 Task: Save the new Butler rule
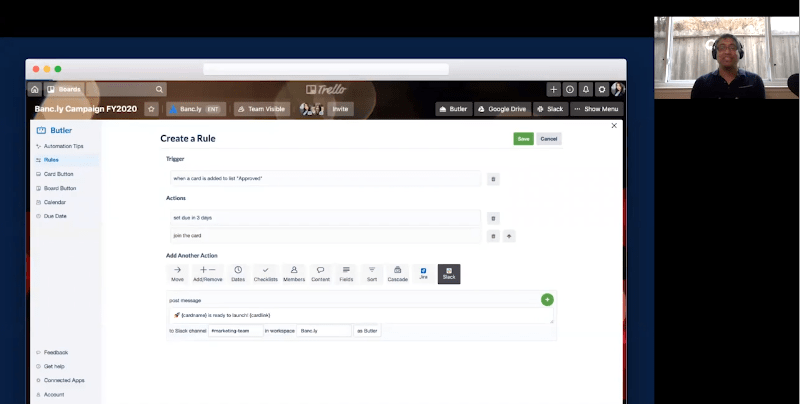click(523, 139)
